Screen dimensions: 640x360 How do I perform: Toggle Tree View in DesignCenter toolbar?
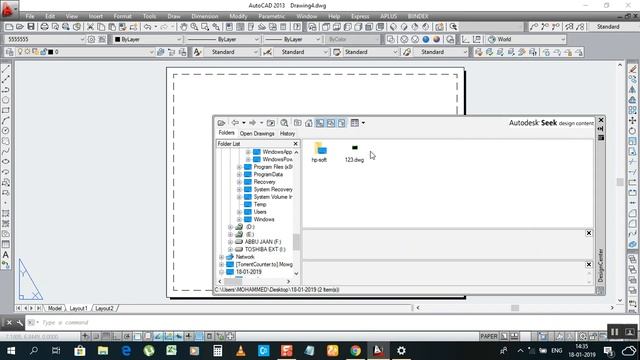tap(320, 123)
